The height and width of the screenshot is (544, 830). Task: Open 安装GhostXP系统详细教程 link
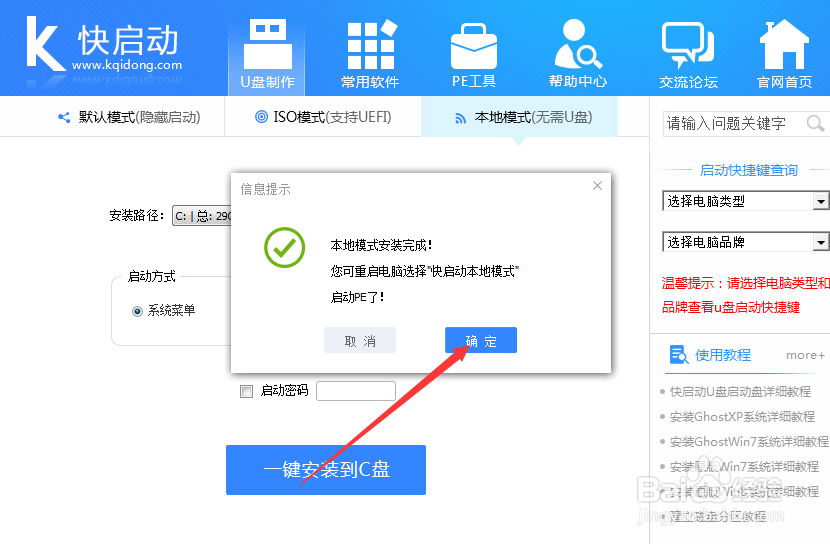[x=742, y=416]
